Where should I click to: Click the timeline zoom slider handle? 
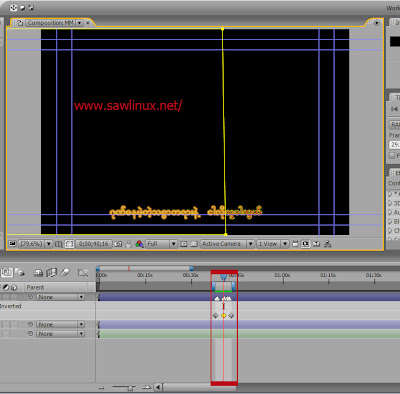point(131,388)
